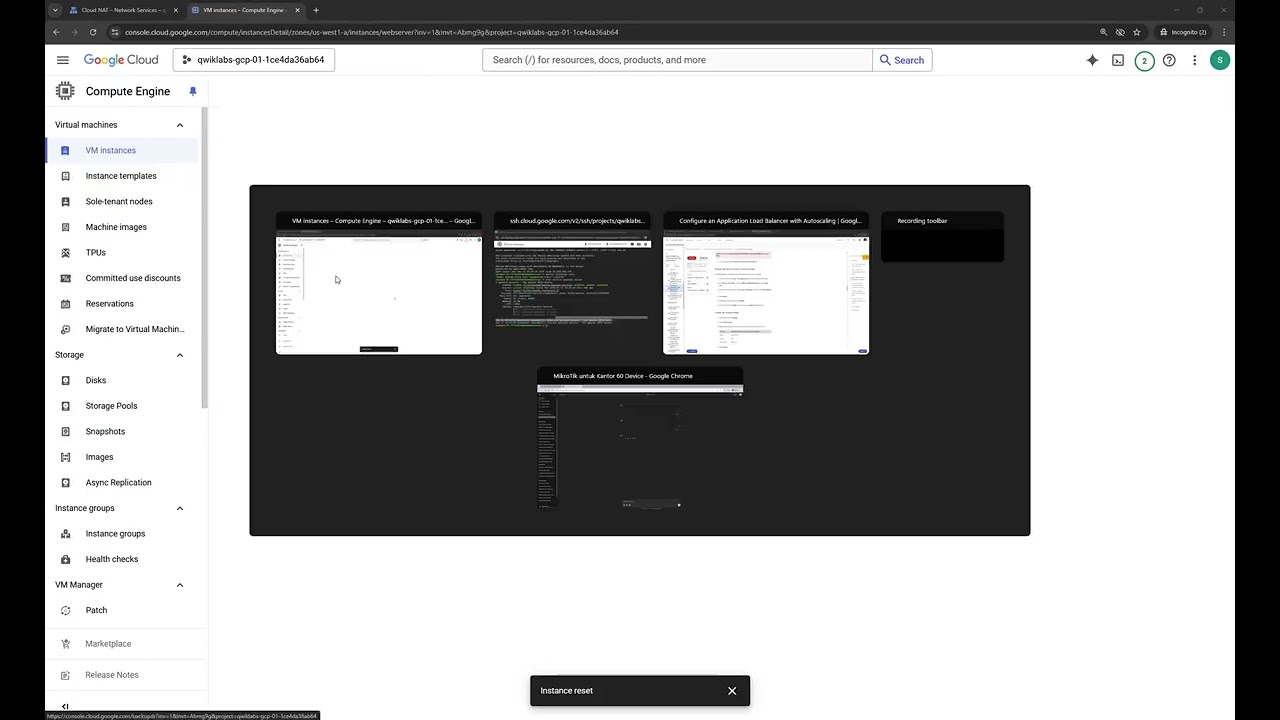Click the Disks icon in sidebar
The image size is (1280, 720).
pyautogui.click(x=66, y=380)
